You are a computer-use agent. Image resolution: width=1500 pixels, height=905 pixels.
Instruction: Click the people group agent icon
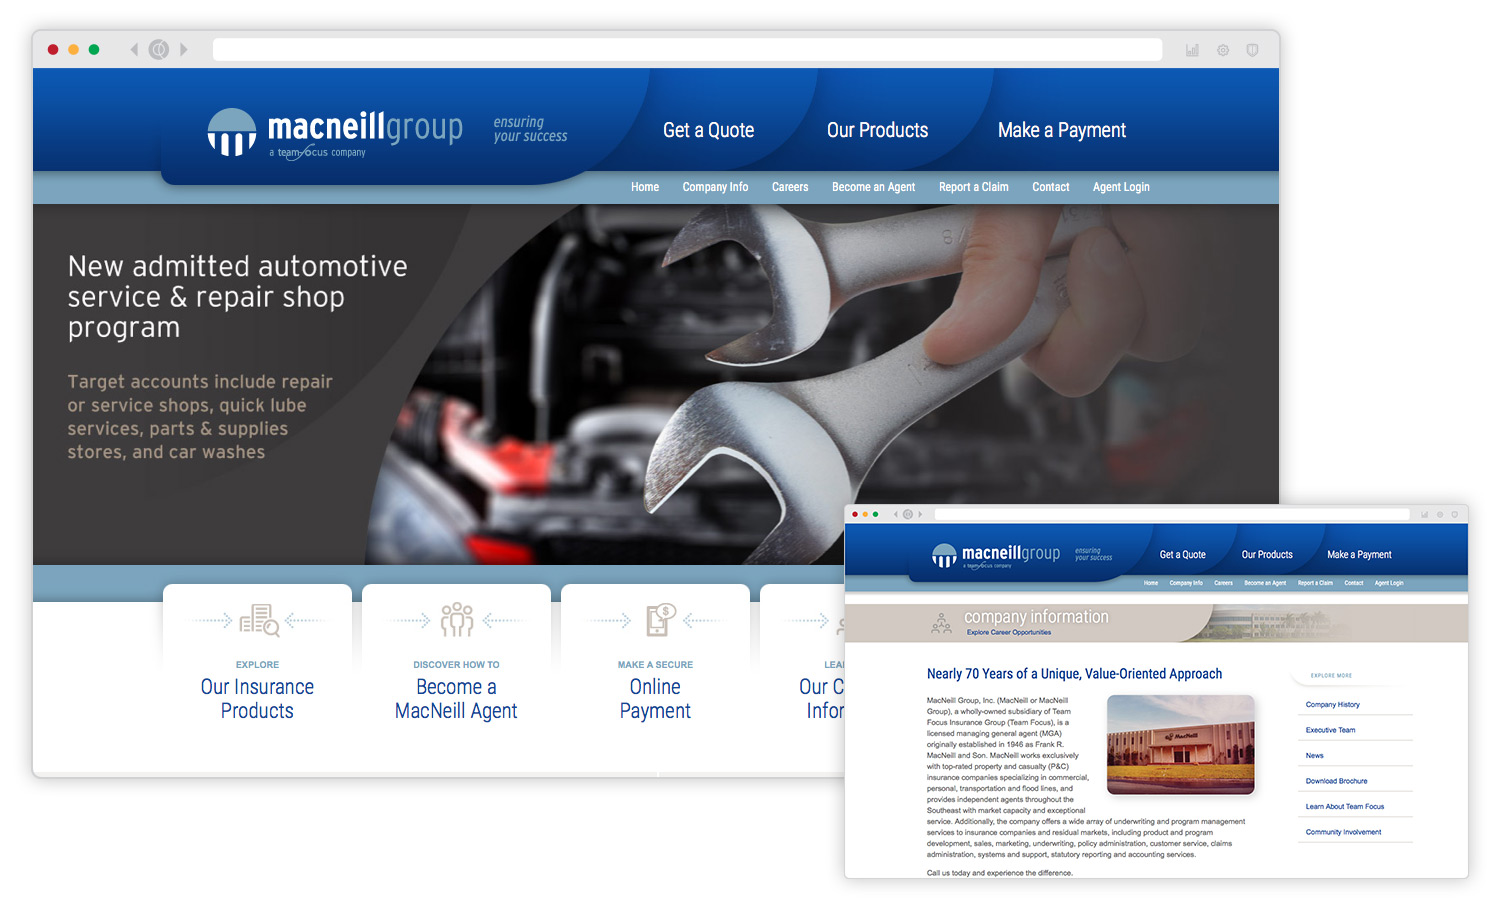pos(457,620)
